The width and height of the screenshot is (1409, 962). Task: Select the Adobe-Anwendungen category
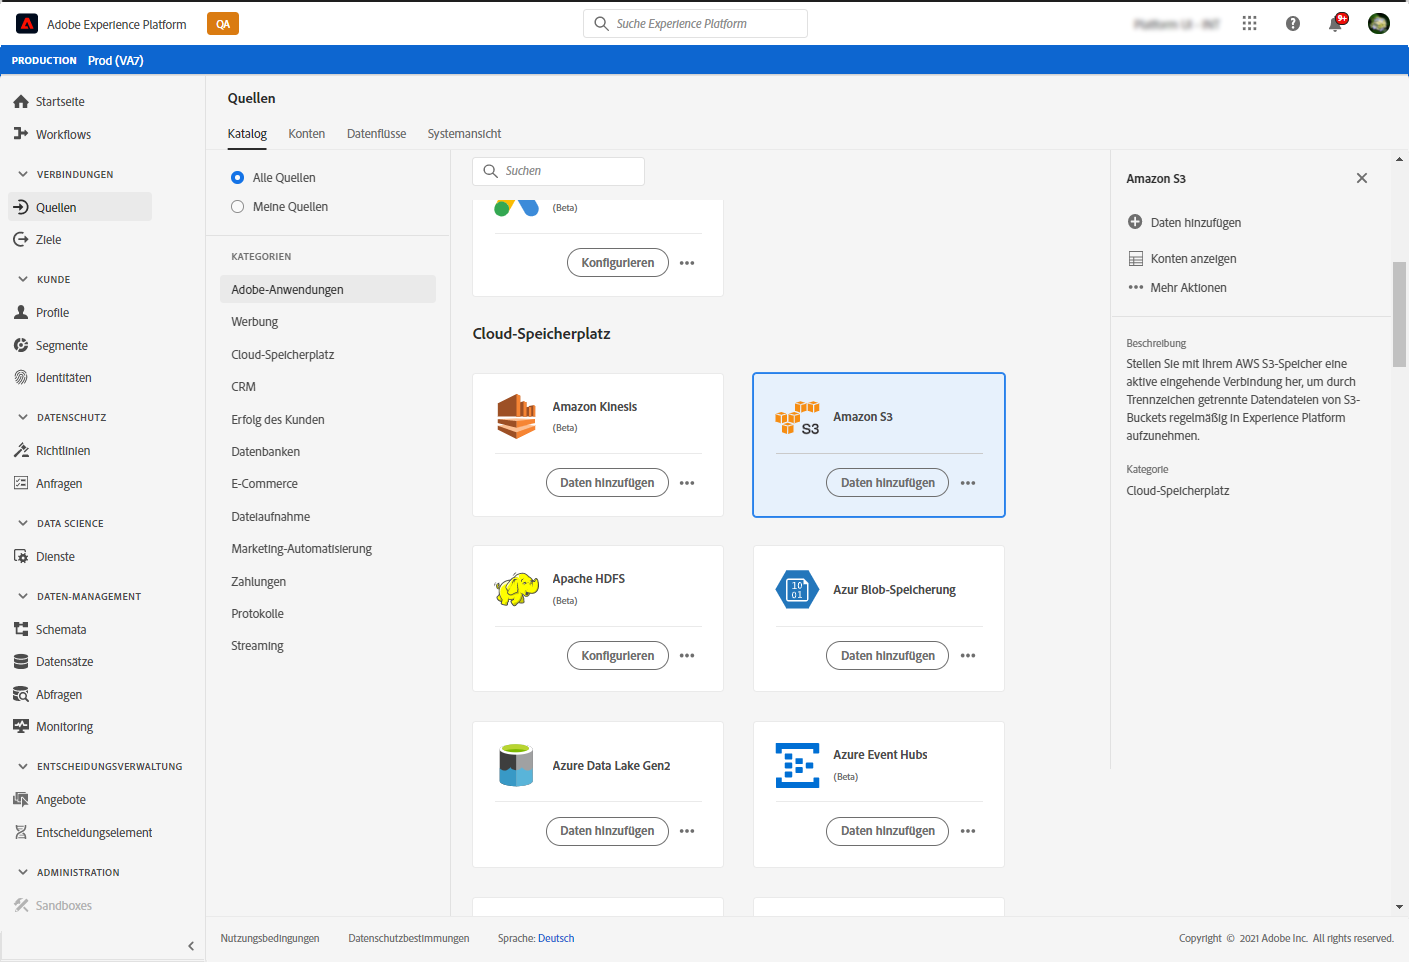pyautogui.click(x=328, y=289)
